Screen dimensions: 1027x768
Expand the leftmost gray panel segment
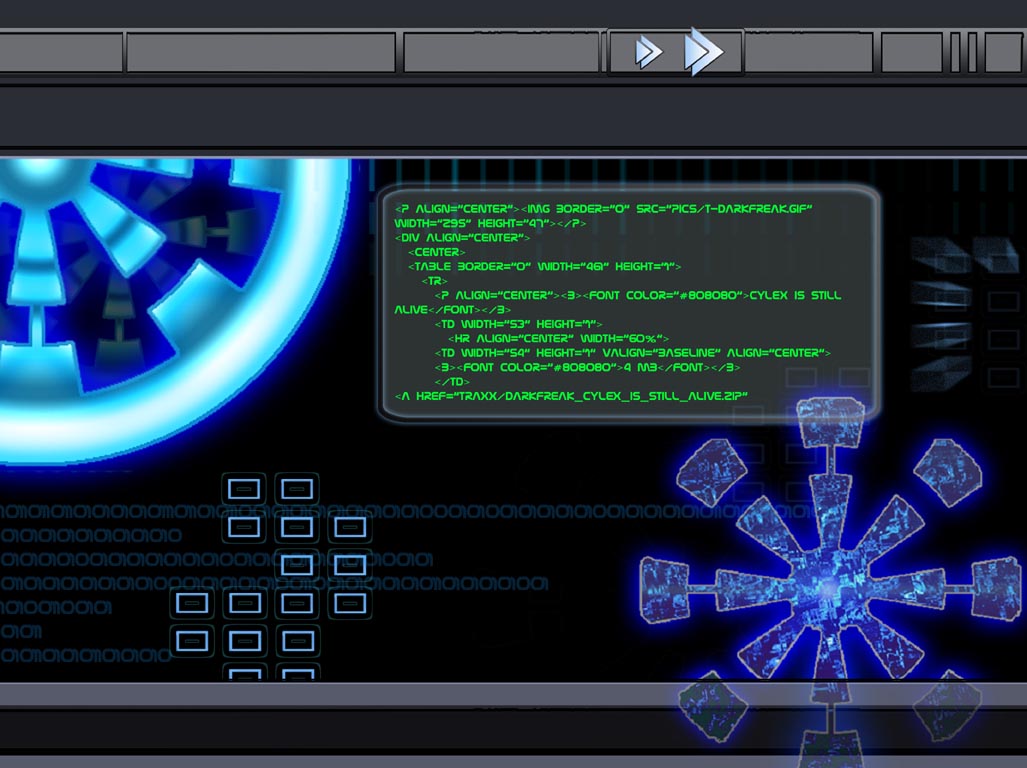60,51
